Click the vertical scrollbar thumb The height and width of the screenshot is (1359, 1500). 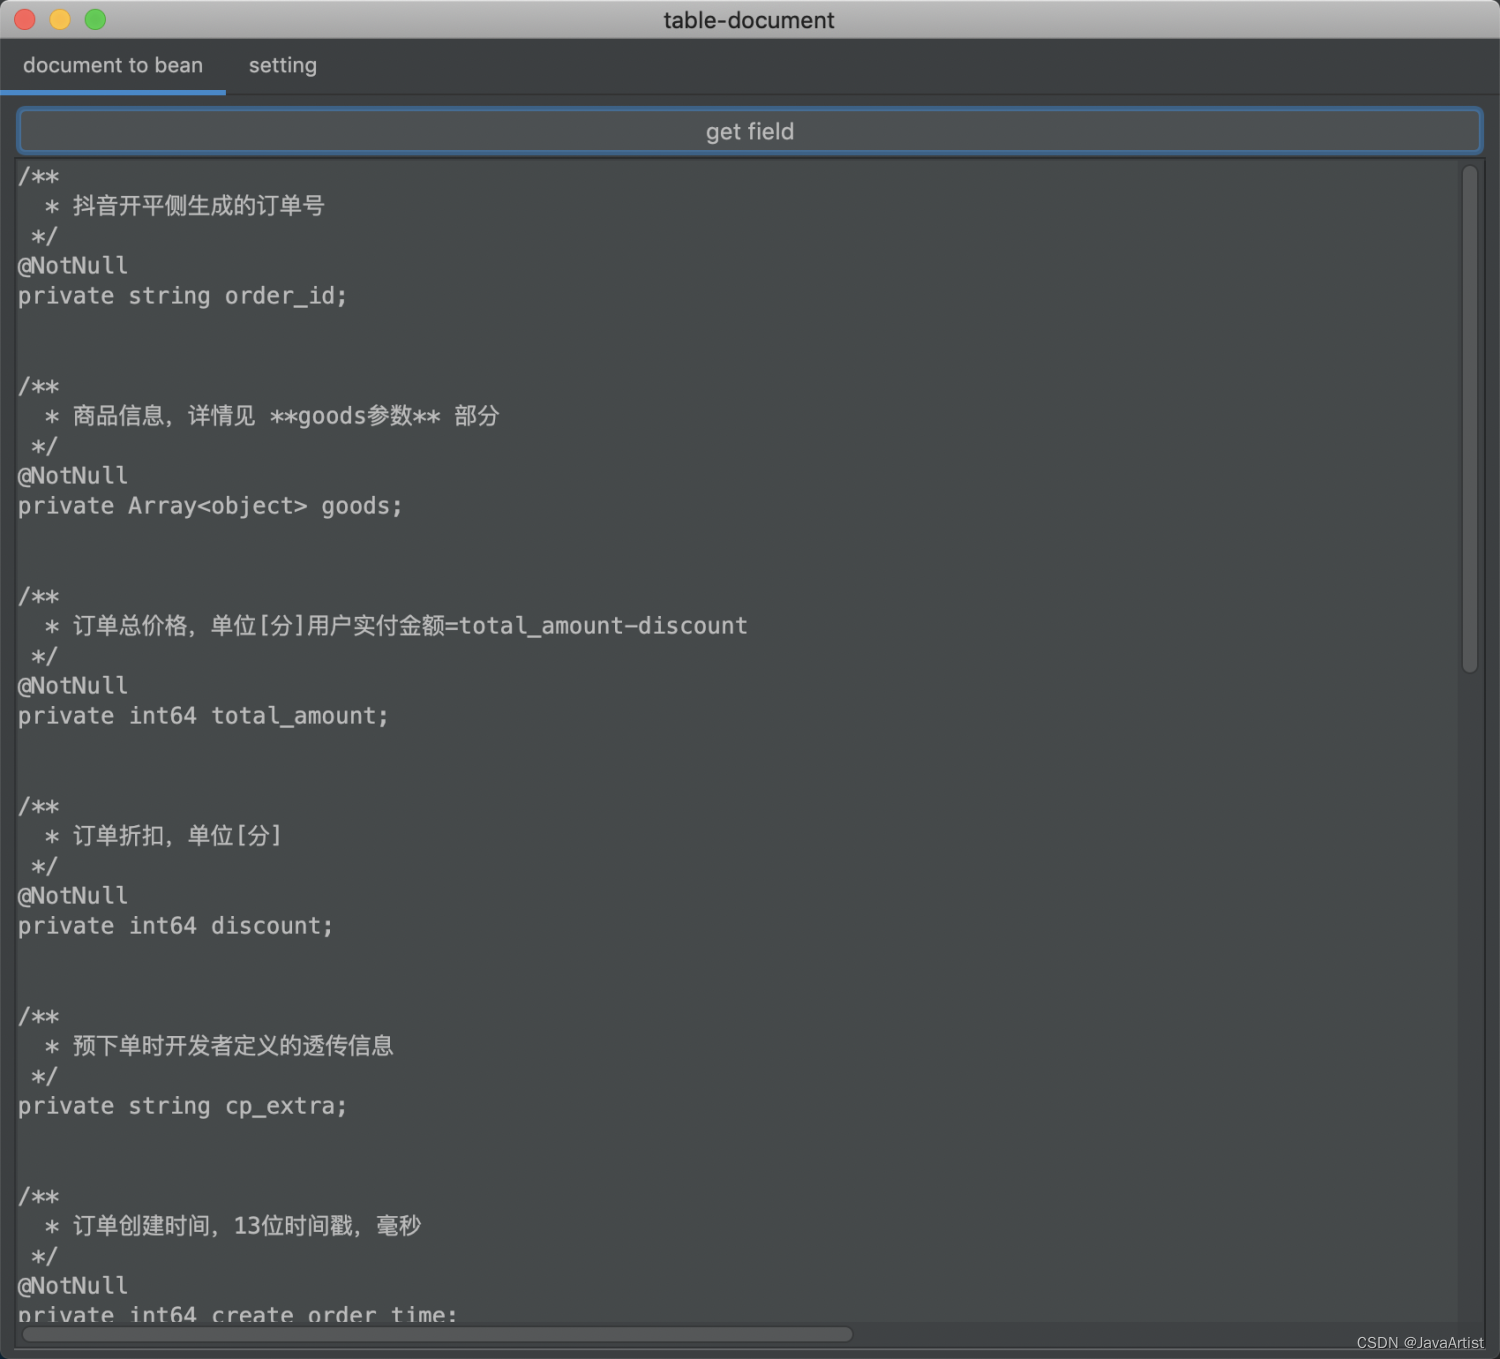click(1469, 419)
